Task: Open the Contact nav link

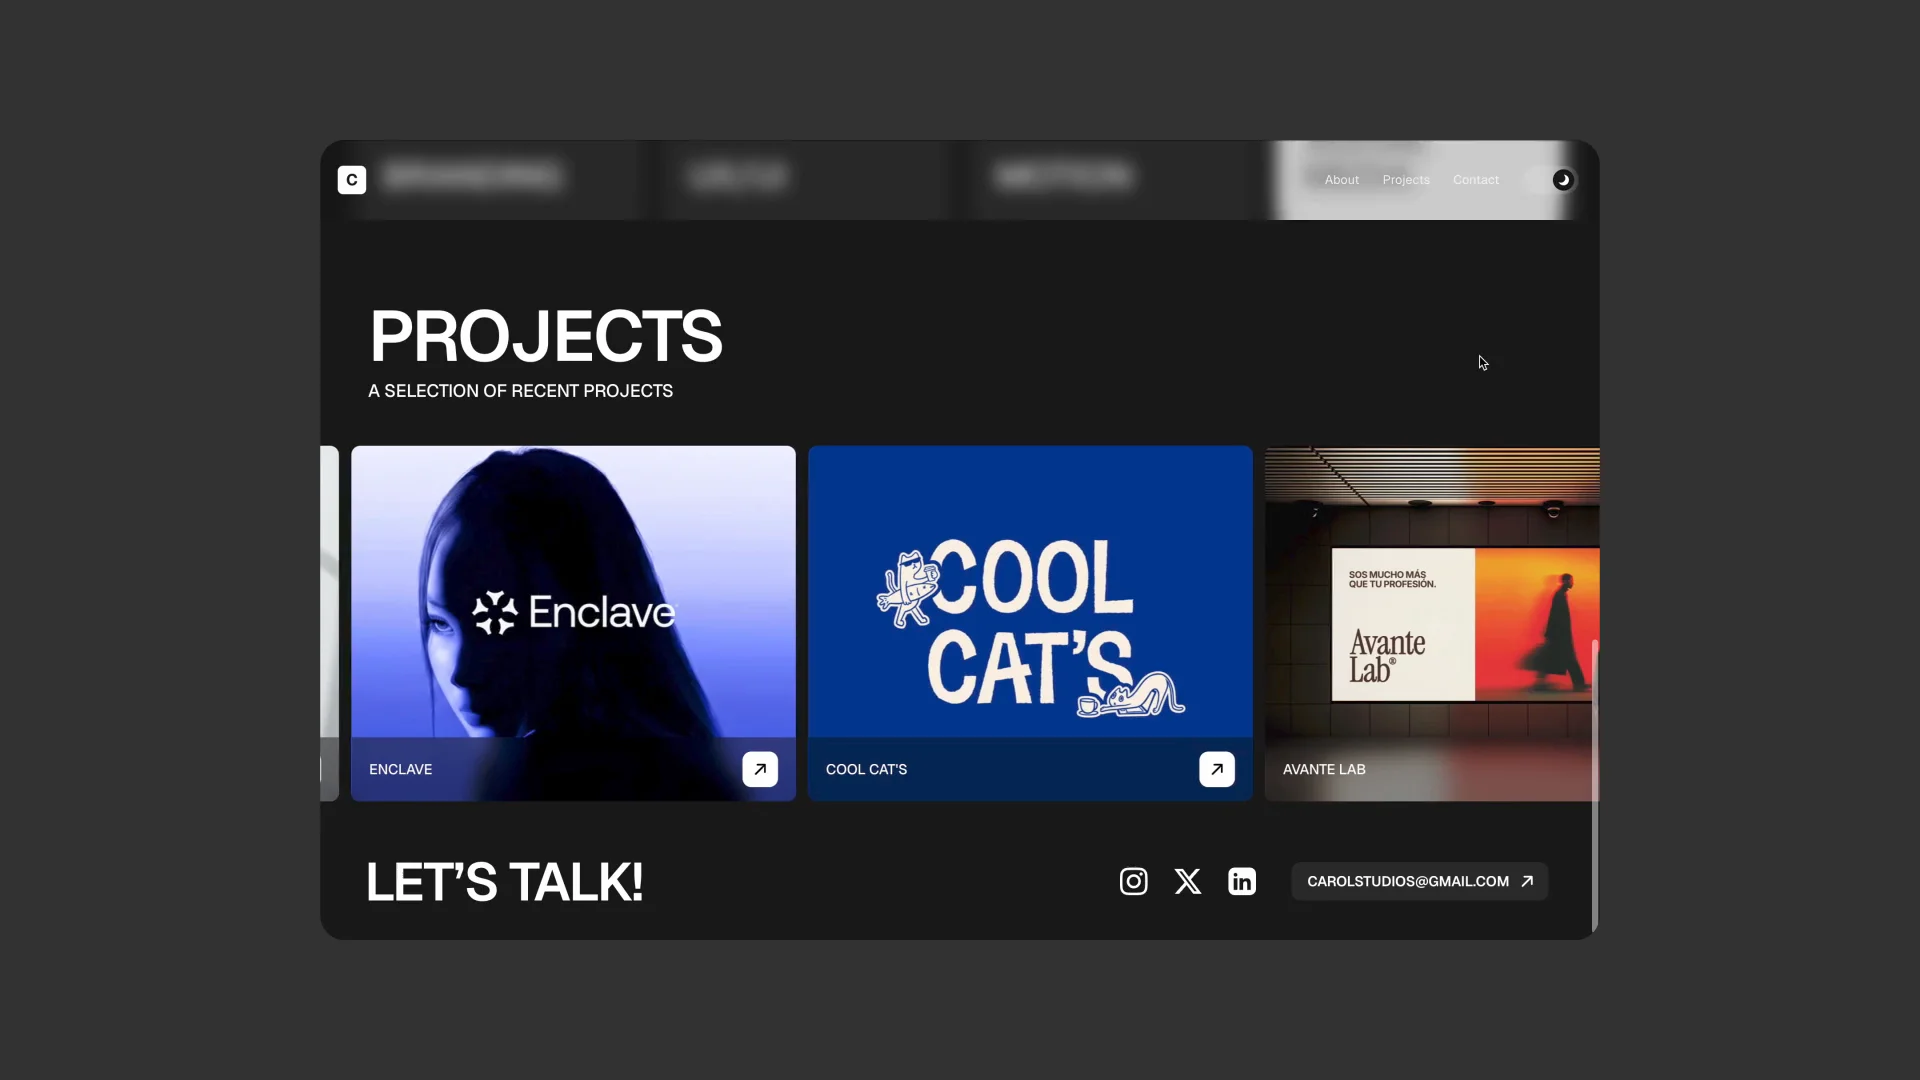Action: (1475, 180)
